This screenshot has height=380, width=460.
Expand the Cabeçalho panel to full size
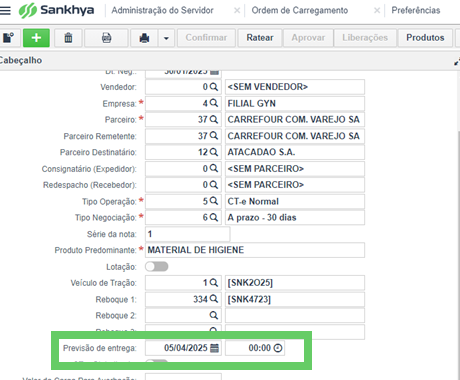(x=457, y=62)
